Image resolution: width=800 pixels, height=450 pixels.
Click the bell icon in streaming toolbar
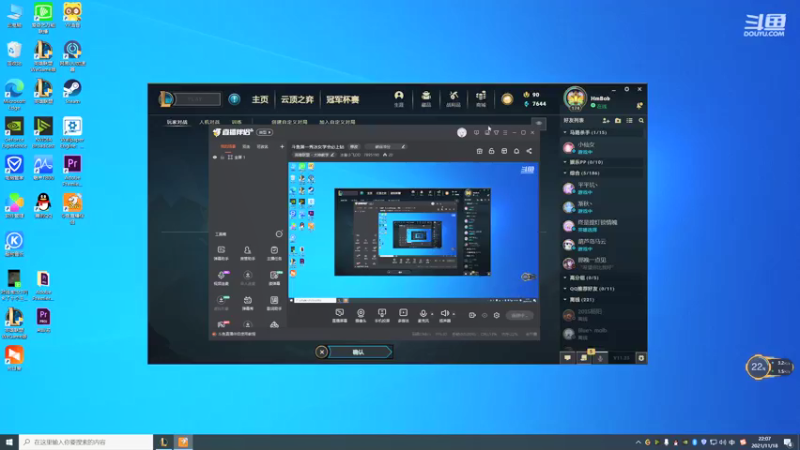click(516, 151)
